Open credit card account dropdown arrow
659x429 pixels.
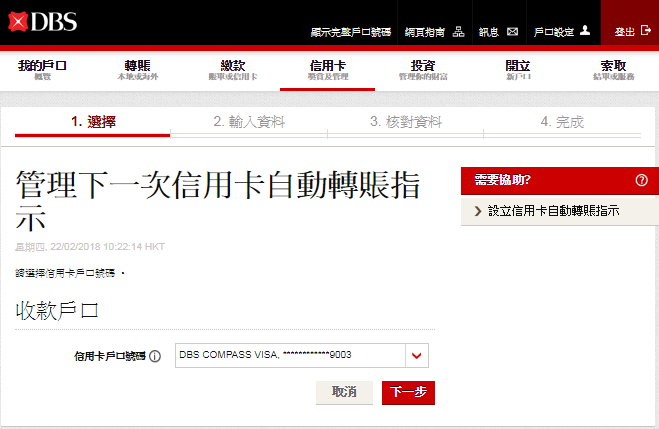click(x=418, y=355)
